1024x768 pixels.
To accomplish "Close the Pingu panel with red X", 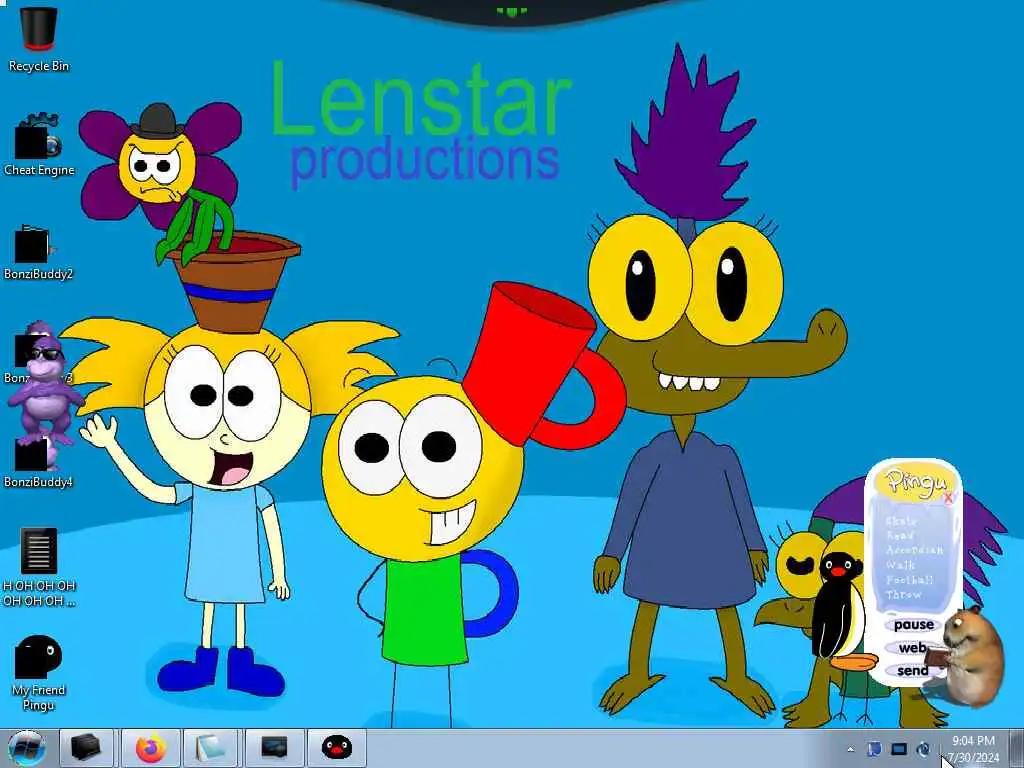I will pyautogui.click(x=949, y=498).
